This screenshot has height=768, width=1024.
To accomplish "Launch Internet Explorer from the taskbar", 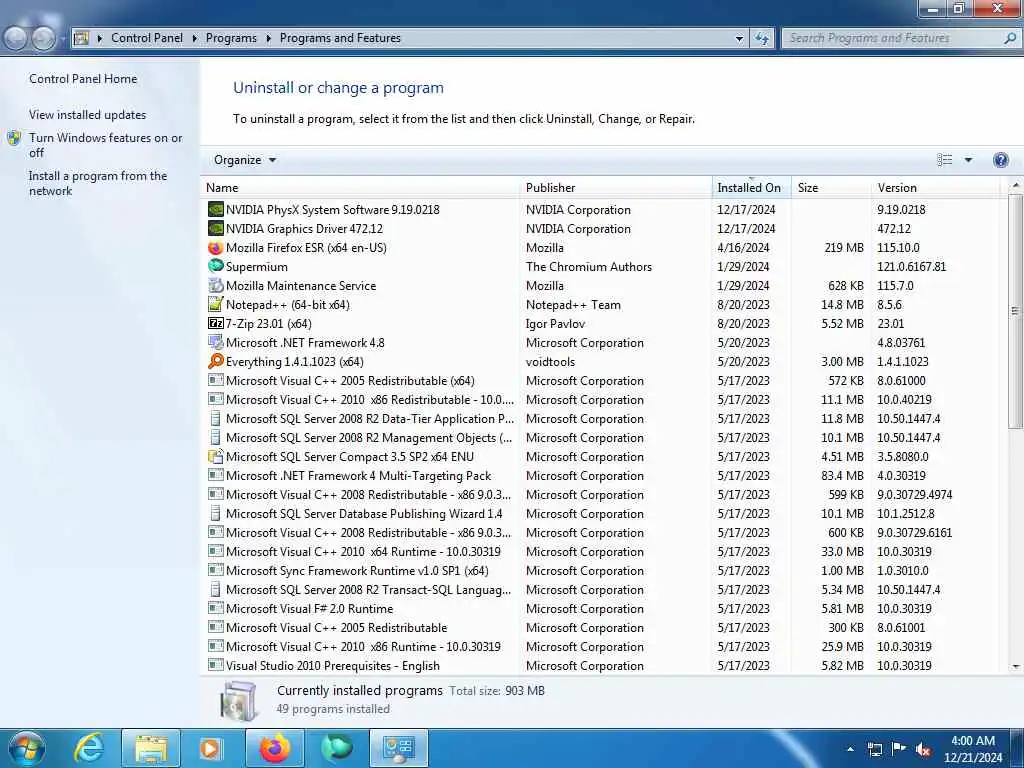I will (x=89, y=748).
